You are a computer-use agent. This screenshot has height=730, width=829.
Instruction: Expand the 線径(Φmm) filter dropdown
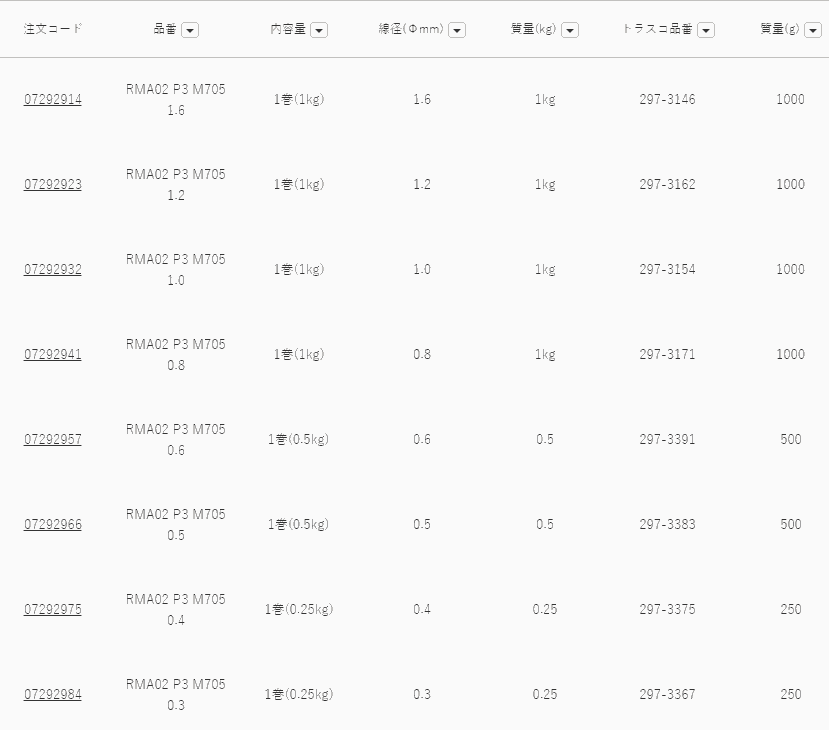(457, 30)
